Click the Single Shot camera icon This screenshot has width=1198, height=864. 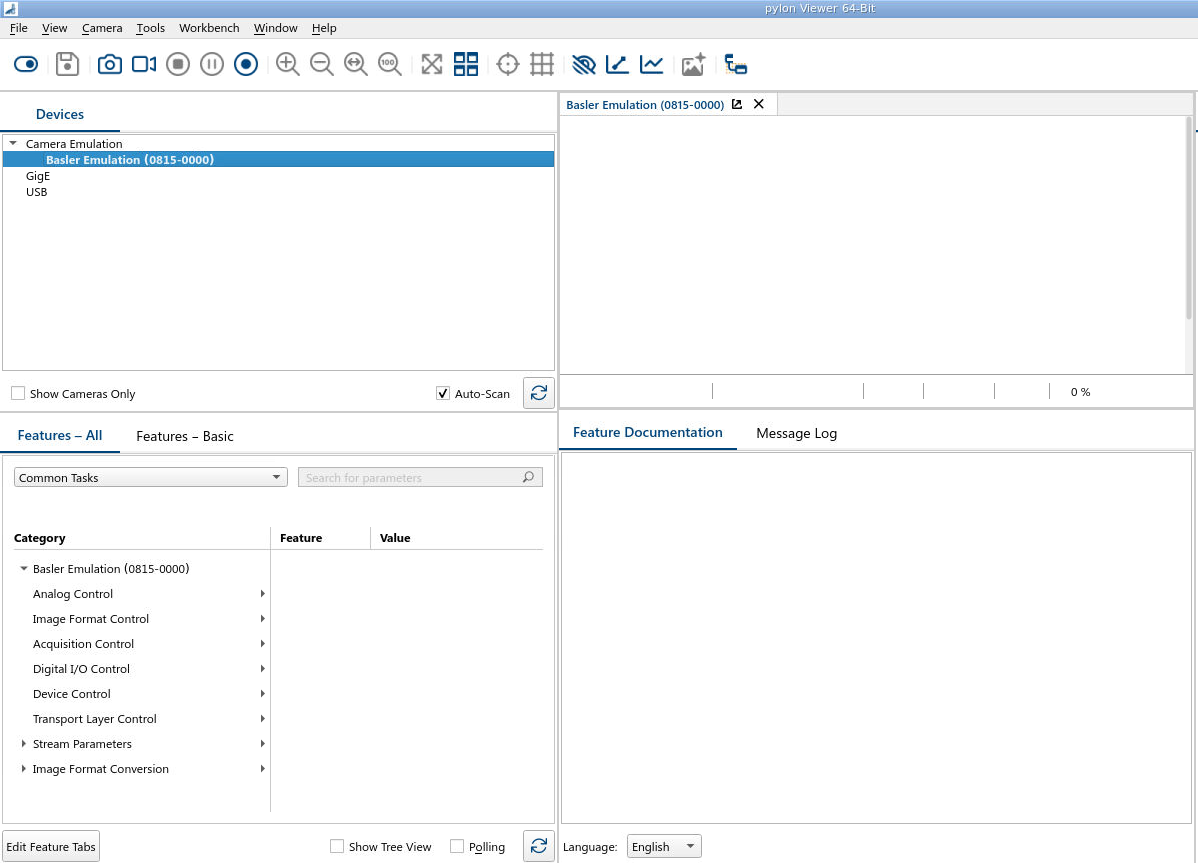click(109, 64)
